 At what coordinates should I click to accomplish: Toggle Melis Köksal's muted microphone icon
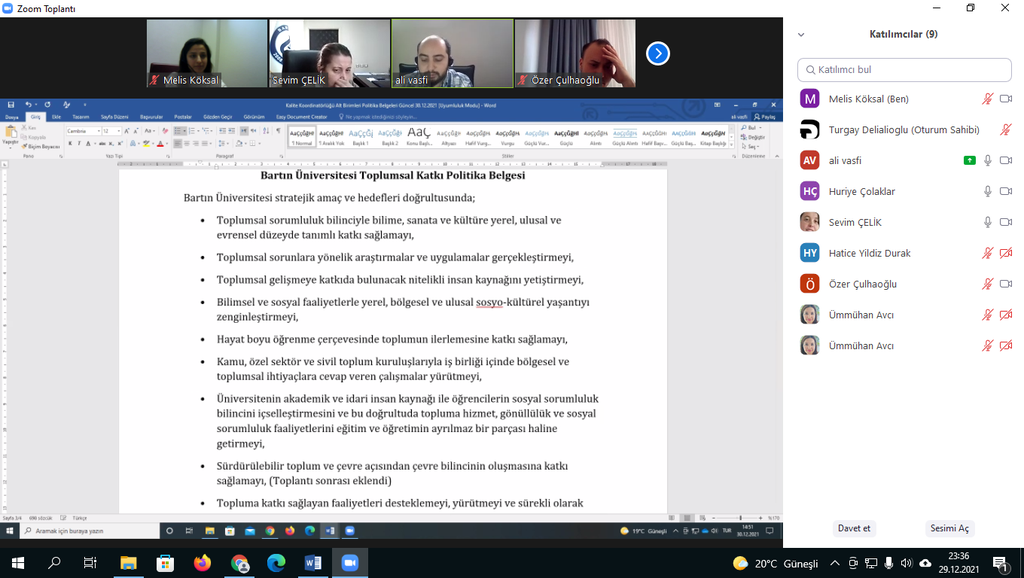pos(987,99)
